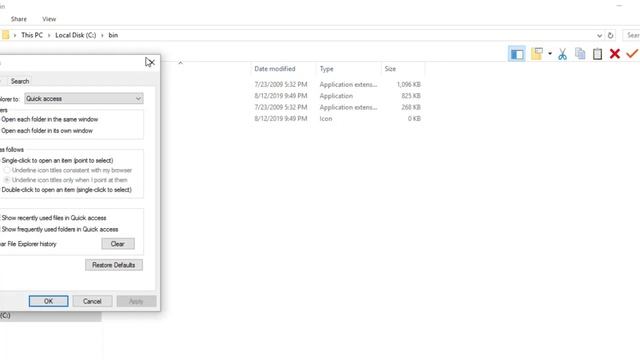The height and width of the screenshot is (360, 640).
Task: Go to Local Disk (C:) breadcrumb
Action: click(76, 35)
